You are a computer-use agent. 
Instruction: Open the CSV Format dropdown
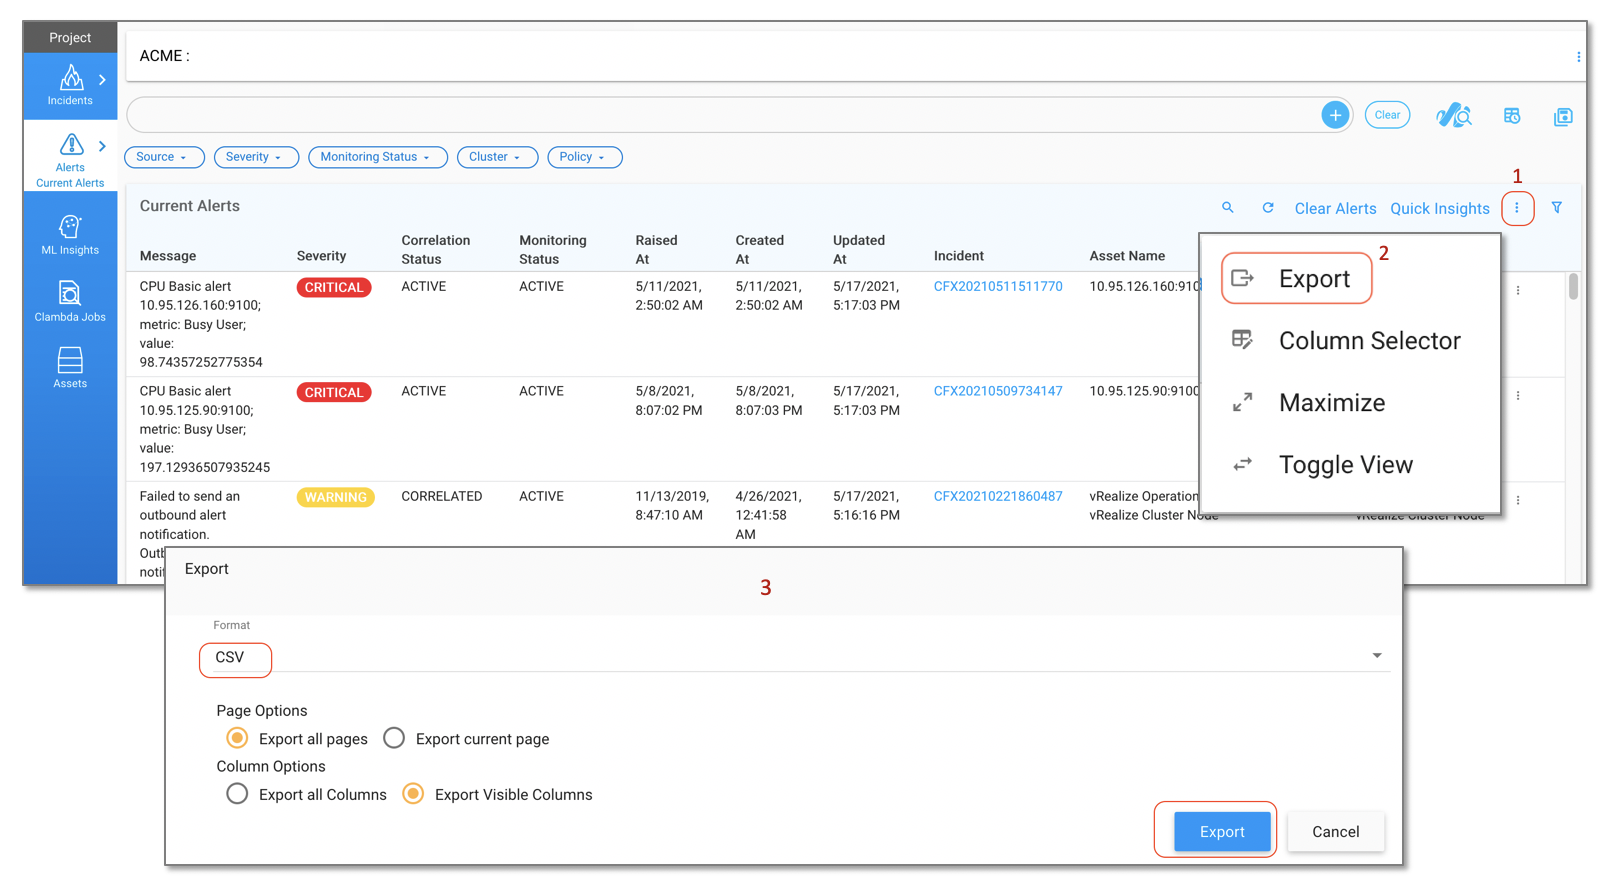[x=794, y=657]
